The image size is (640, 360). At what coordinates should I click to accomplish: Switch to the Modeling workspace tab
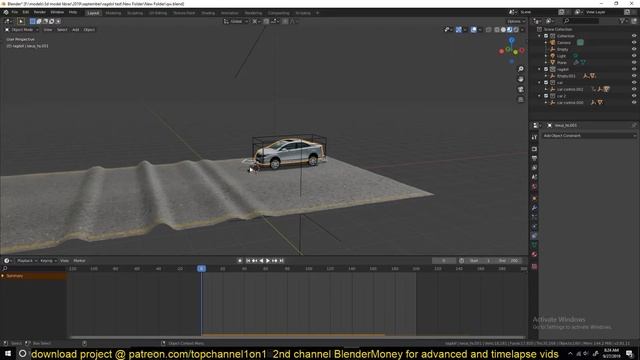tap(113, 13)
